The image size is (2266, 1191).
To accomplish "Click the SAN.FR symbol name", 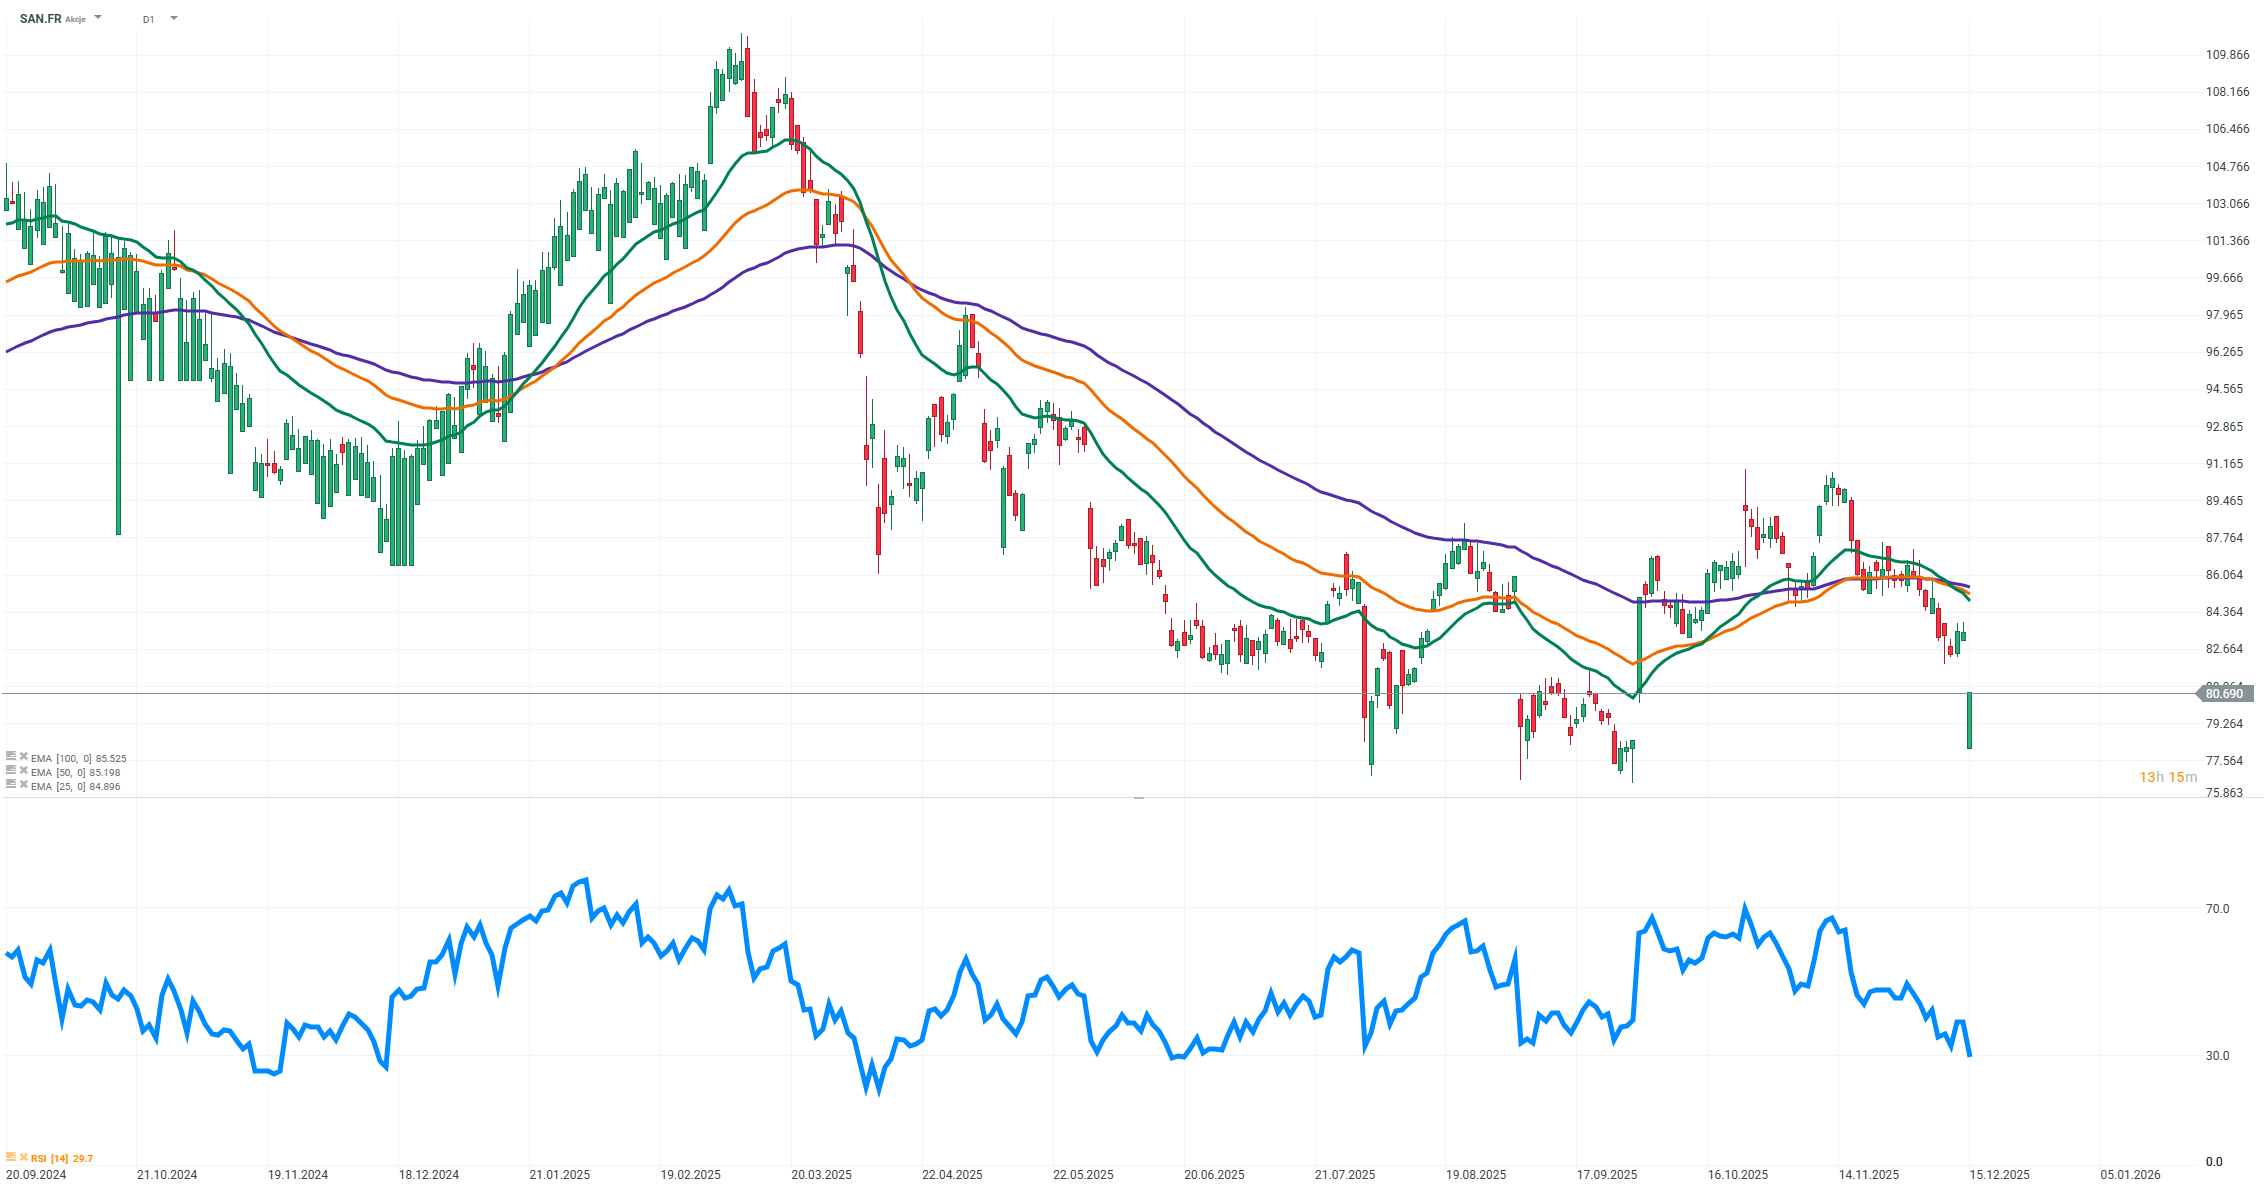I will 40,19.
